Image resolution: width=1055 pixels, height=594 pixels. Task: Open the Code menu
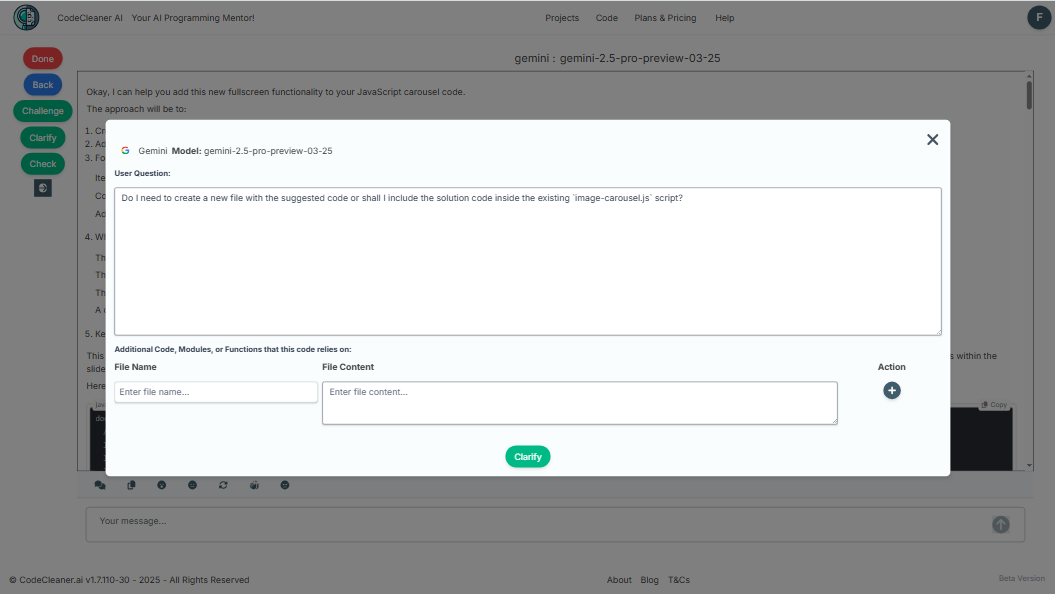coord(606,18)
